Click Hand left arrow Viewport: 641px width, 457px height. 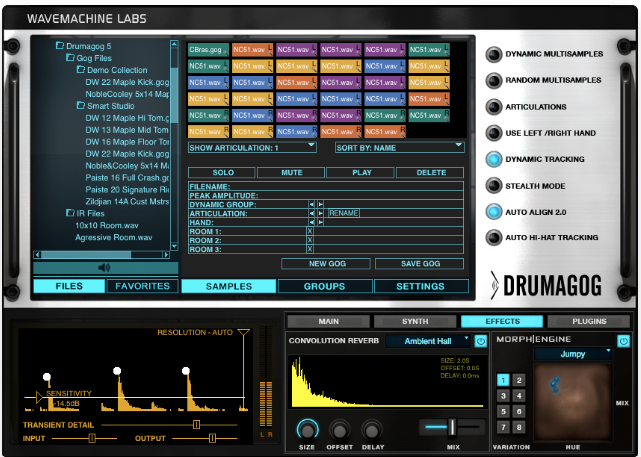[x=312, y=222]
